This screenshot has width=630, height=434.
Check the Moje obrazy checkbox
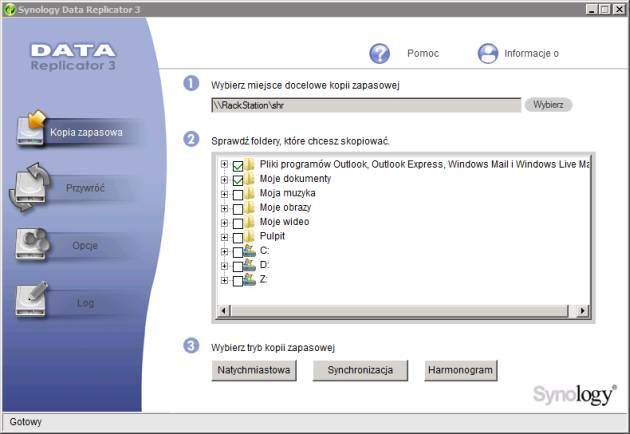(238, 209)
